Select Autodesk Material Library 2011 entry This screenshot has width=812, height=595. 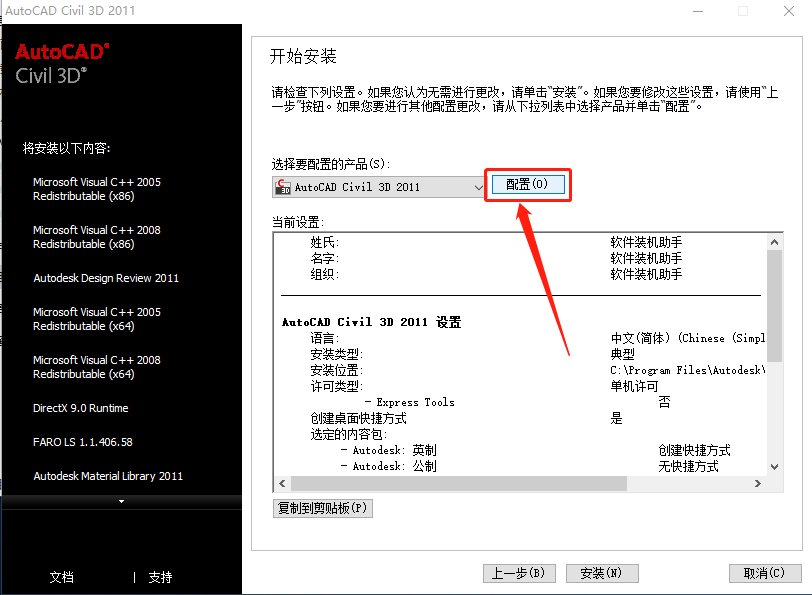coord(108,476)
